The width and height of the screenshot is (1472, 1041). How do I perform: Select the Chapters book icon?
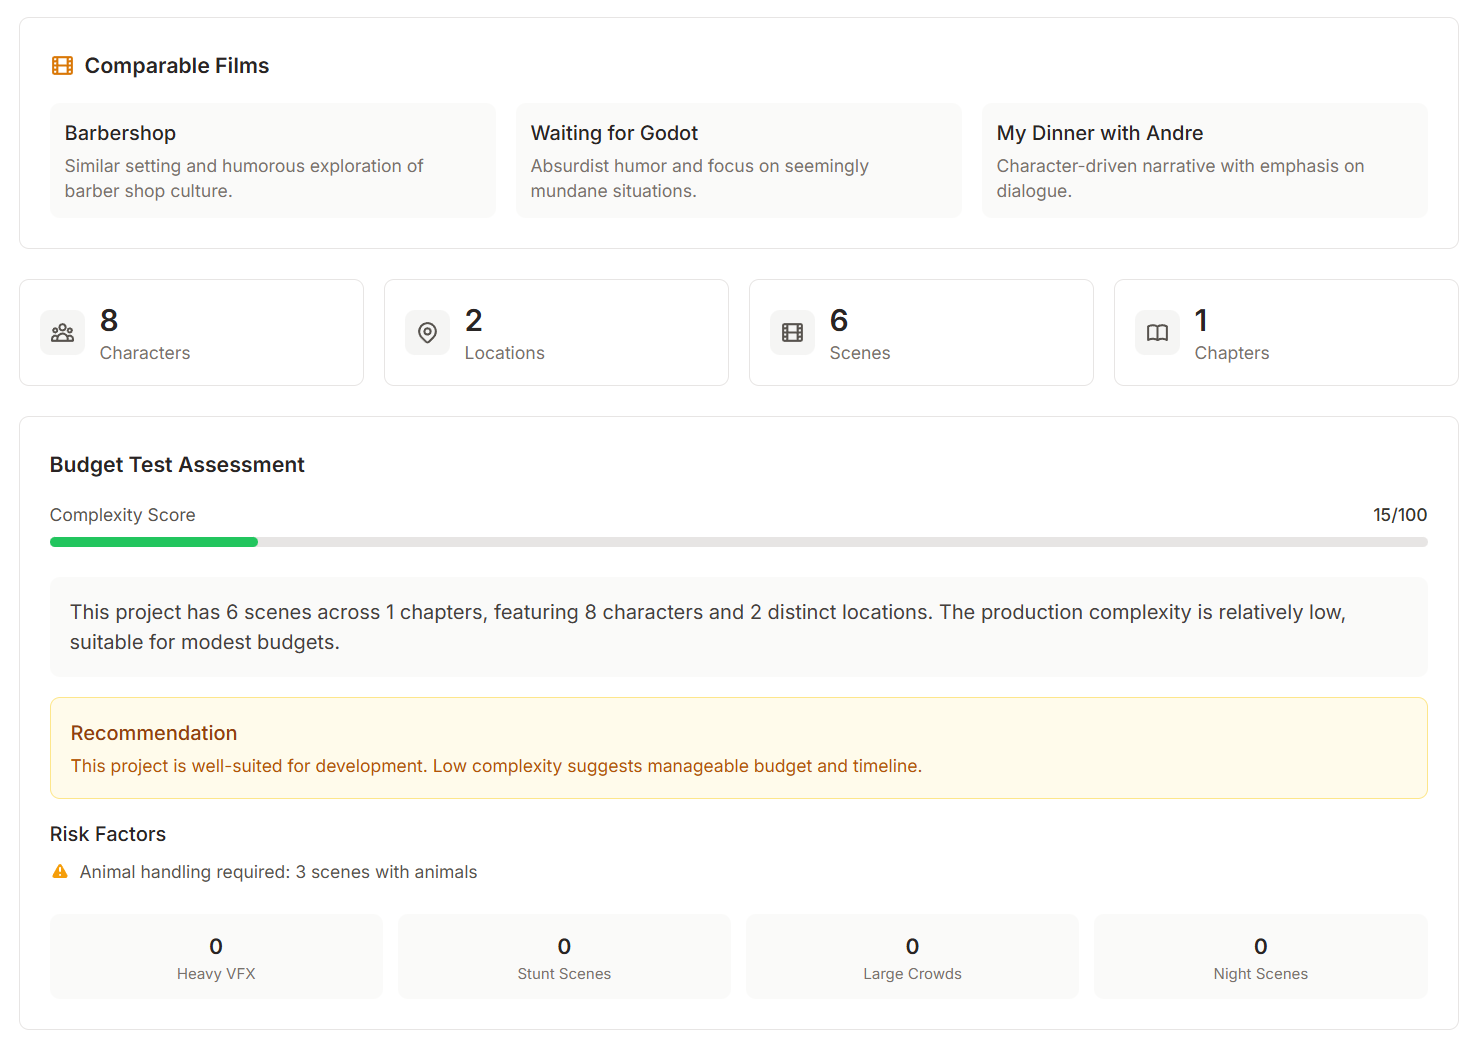(x=1157, y=332)
